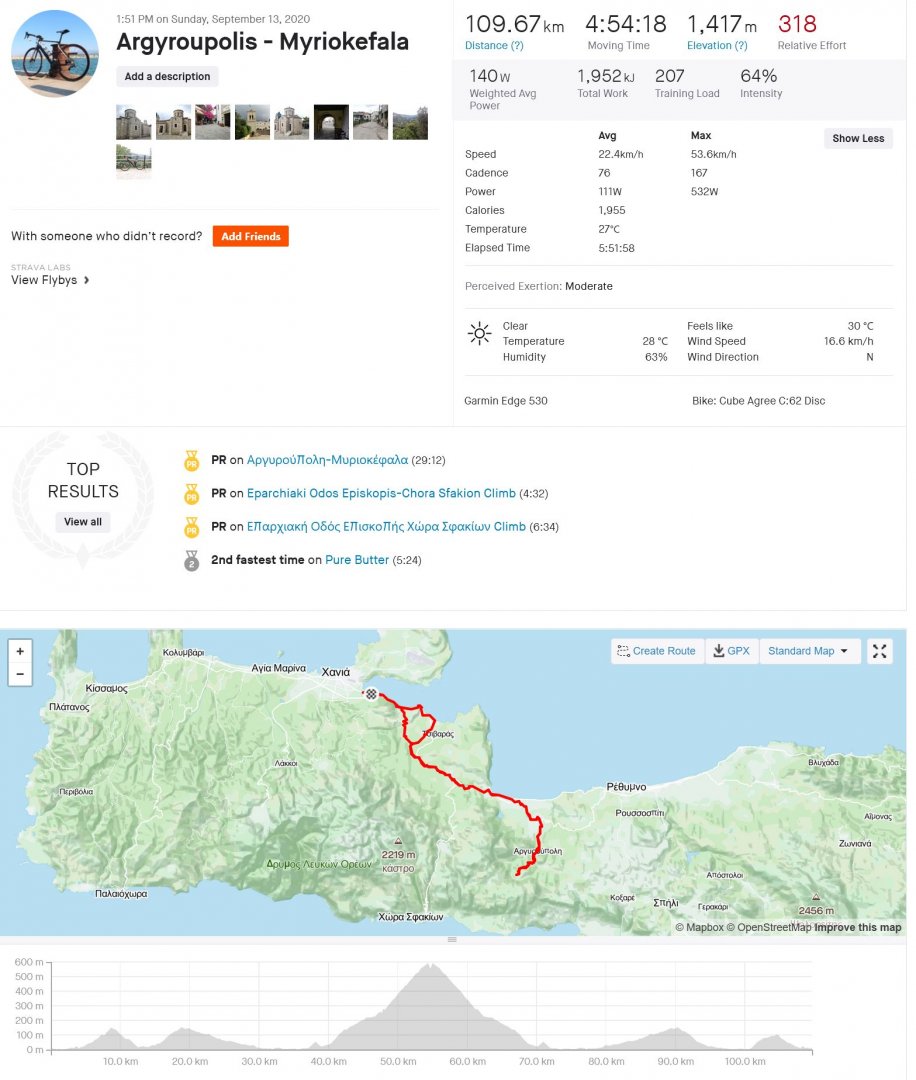
Task: Click the Create Route button
Action: pos(657,651)
